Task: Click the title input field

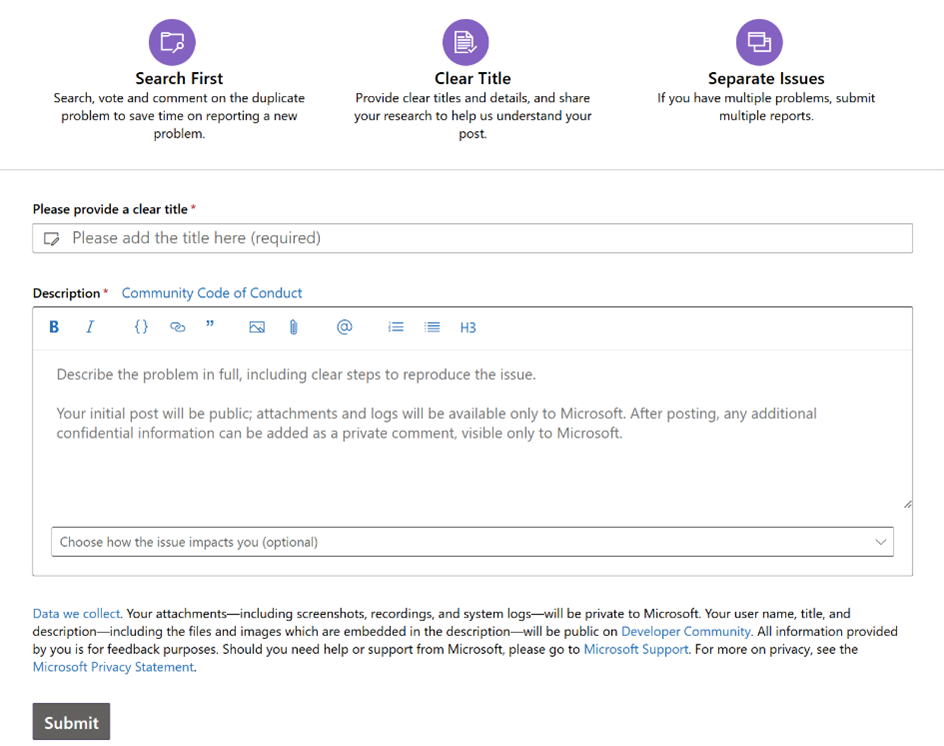Action: (473, 238)
